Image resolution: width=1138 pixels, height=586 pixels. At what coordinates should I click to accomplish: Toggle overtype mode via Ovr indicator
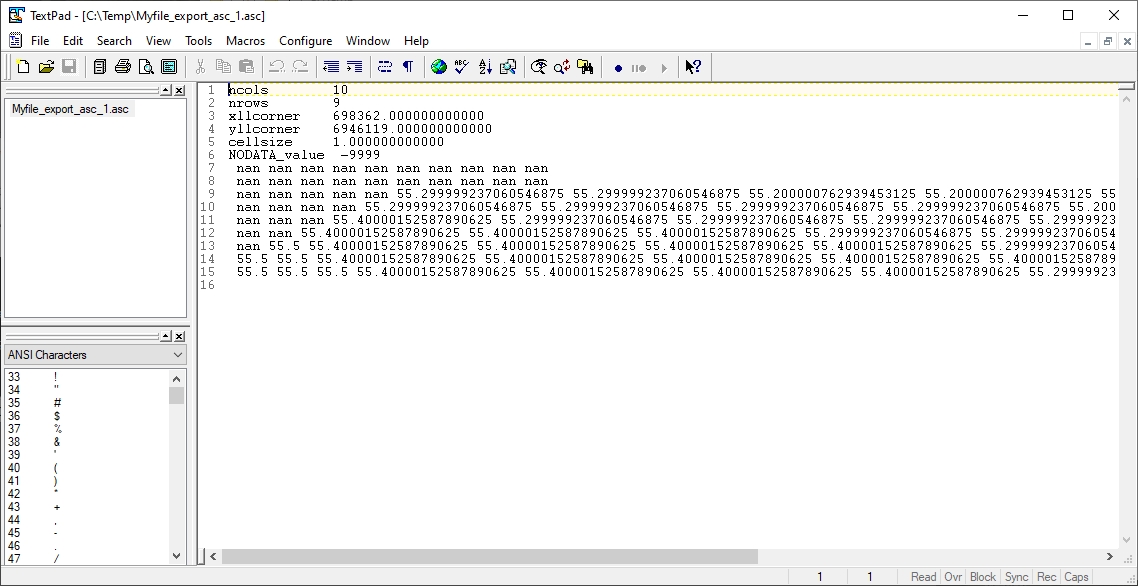[x=953, y=577]
